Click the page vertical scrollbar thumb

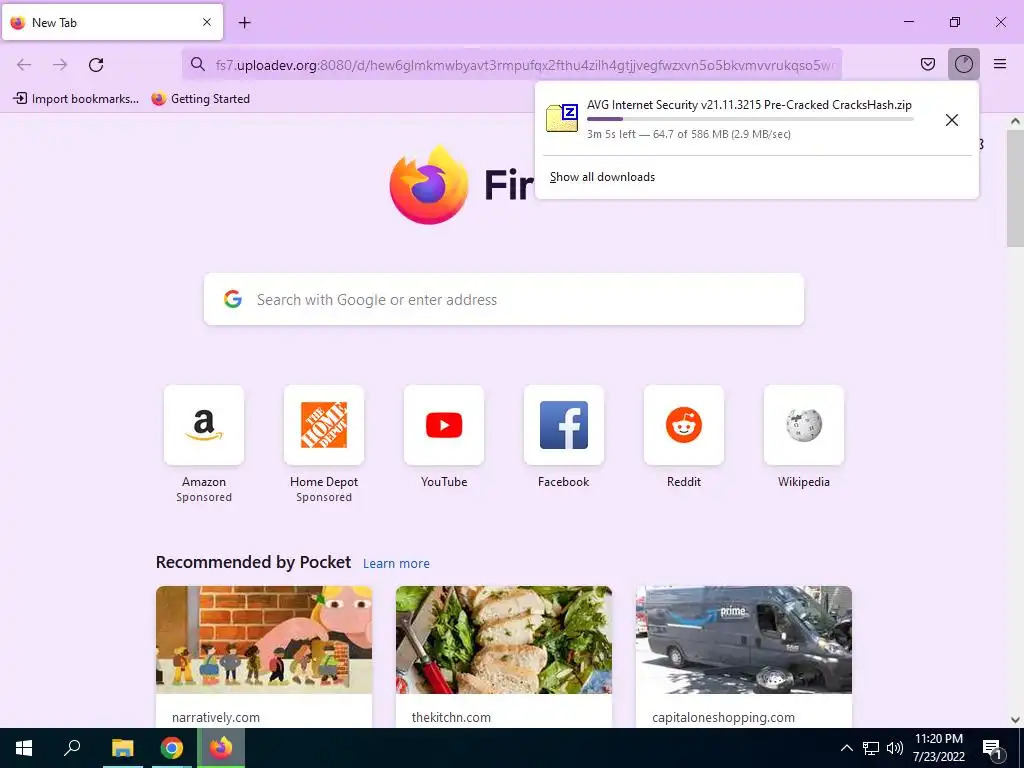click(1015, 187)
